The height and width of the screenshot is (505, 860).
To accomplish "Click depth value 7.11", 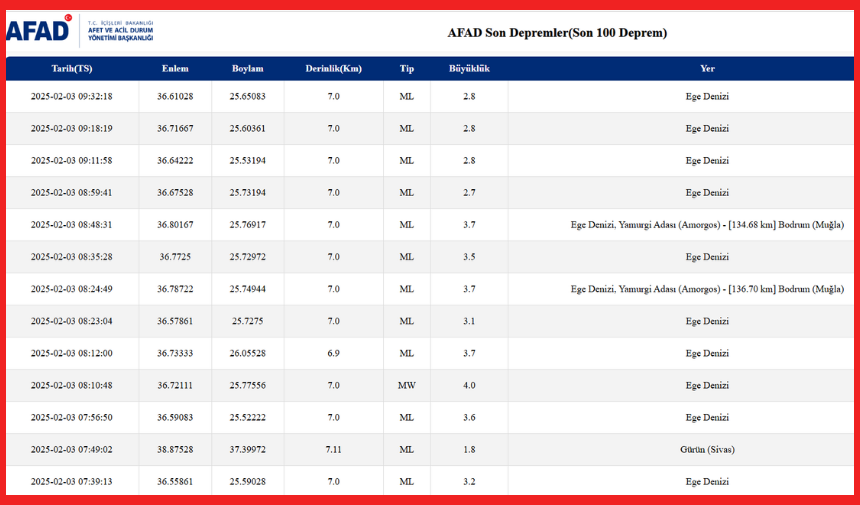I will pos(333,450).
